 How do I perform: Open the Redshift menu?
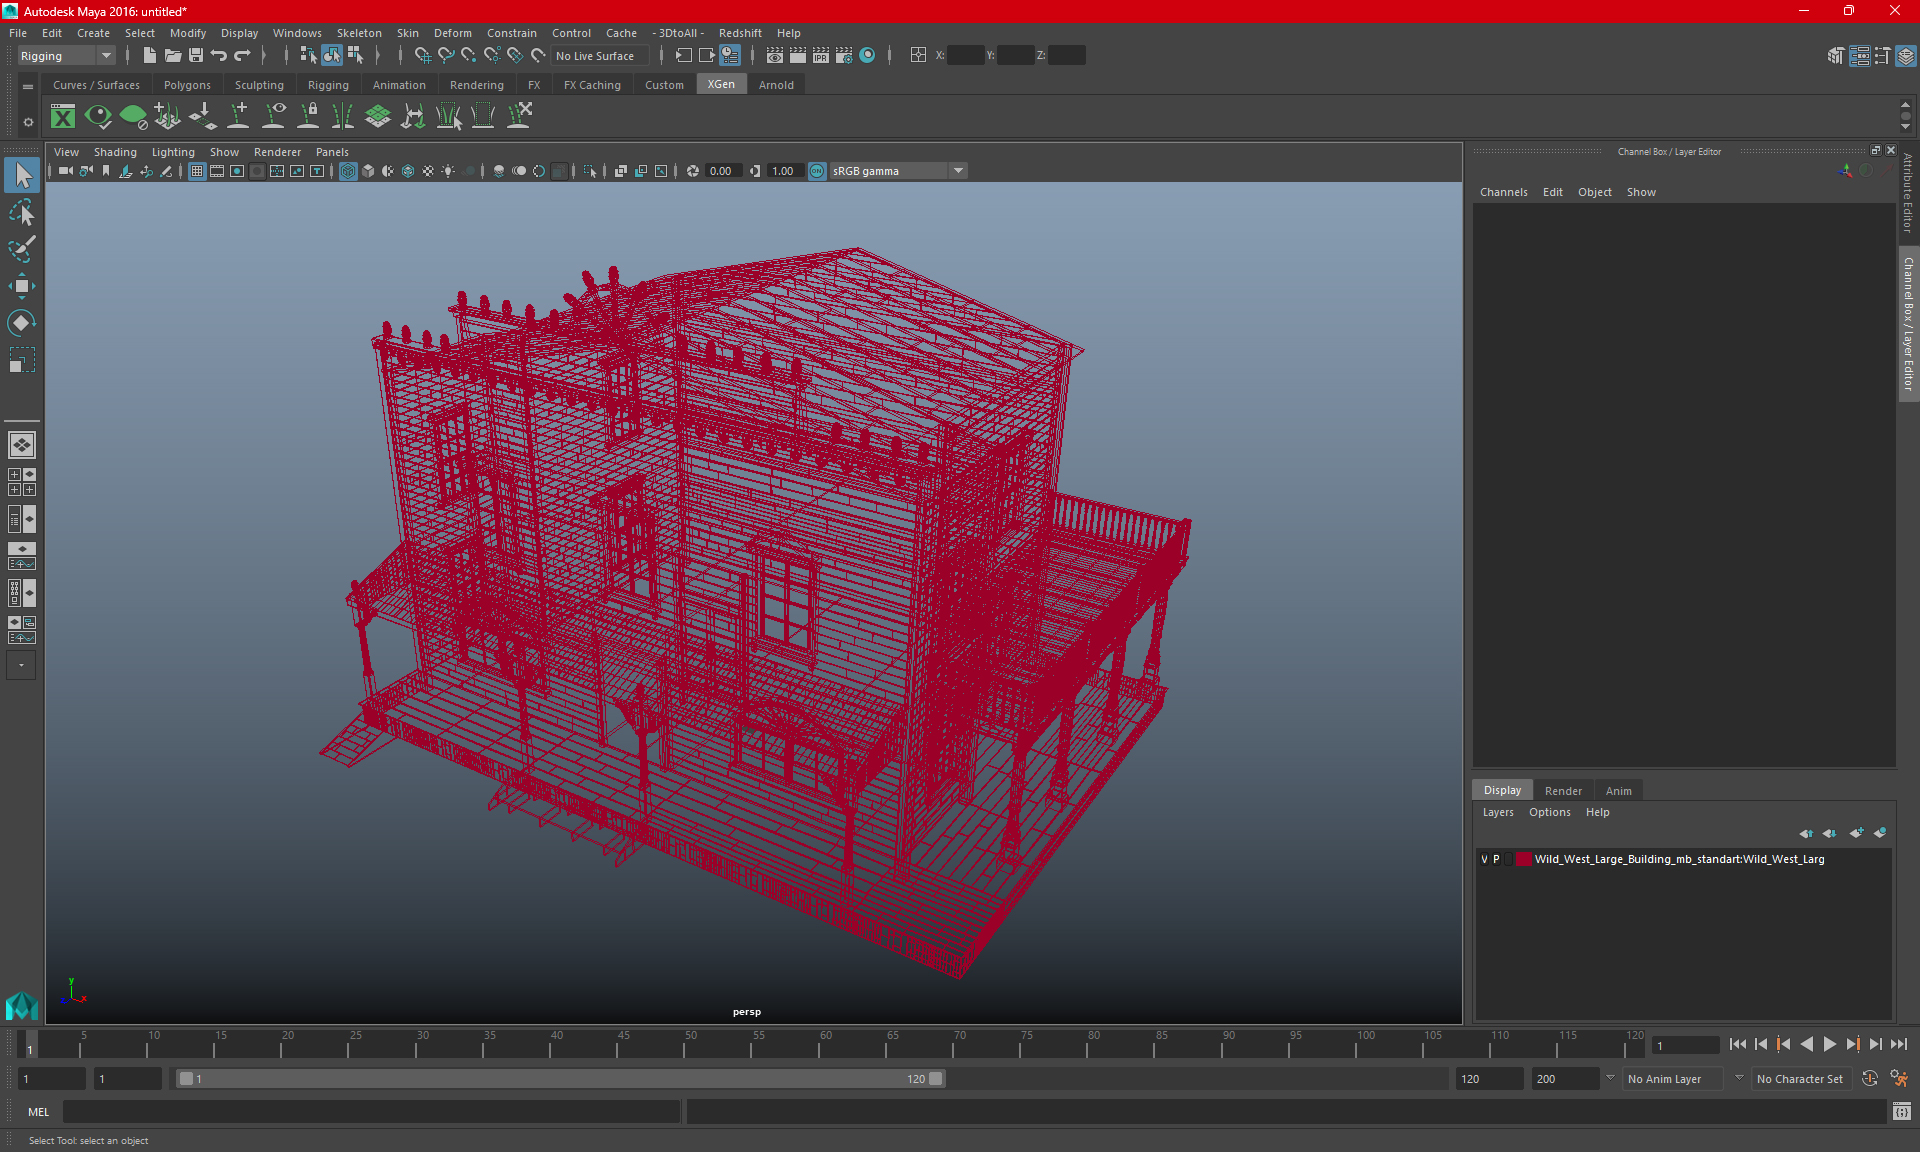(740, 33)
